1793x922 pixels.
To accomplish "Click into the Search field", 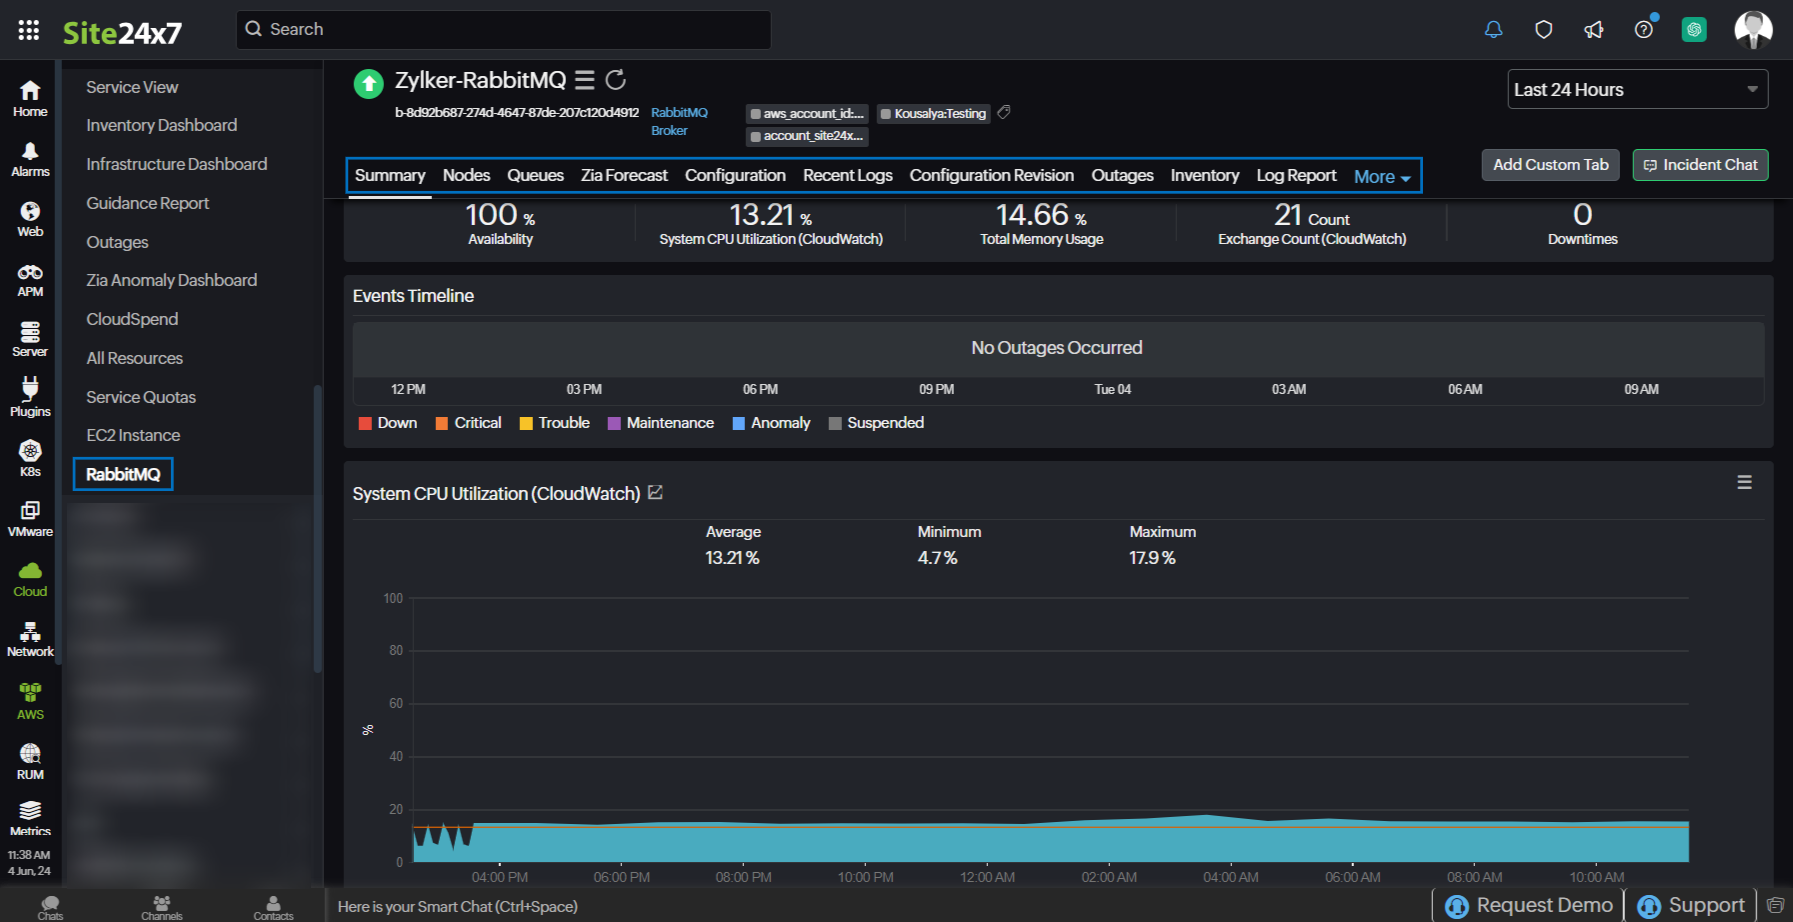I will (503, 30).
